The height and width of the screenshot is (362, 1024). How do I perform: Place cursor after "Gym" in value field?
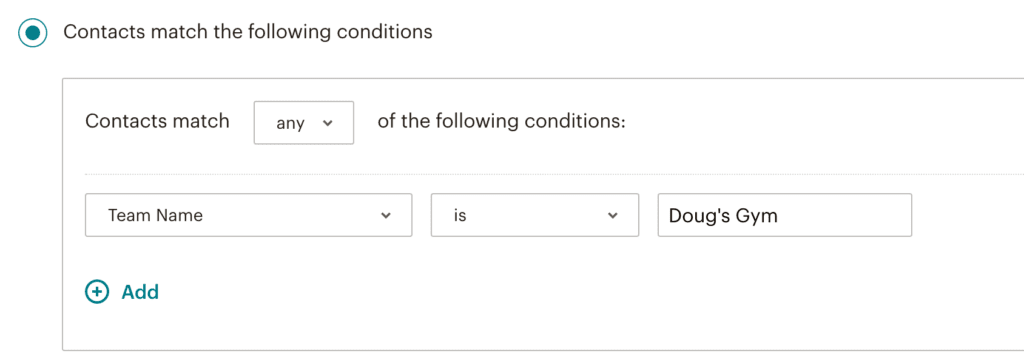tap(780, 216)
